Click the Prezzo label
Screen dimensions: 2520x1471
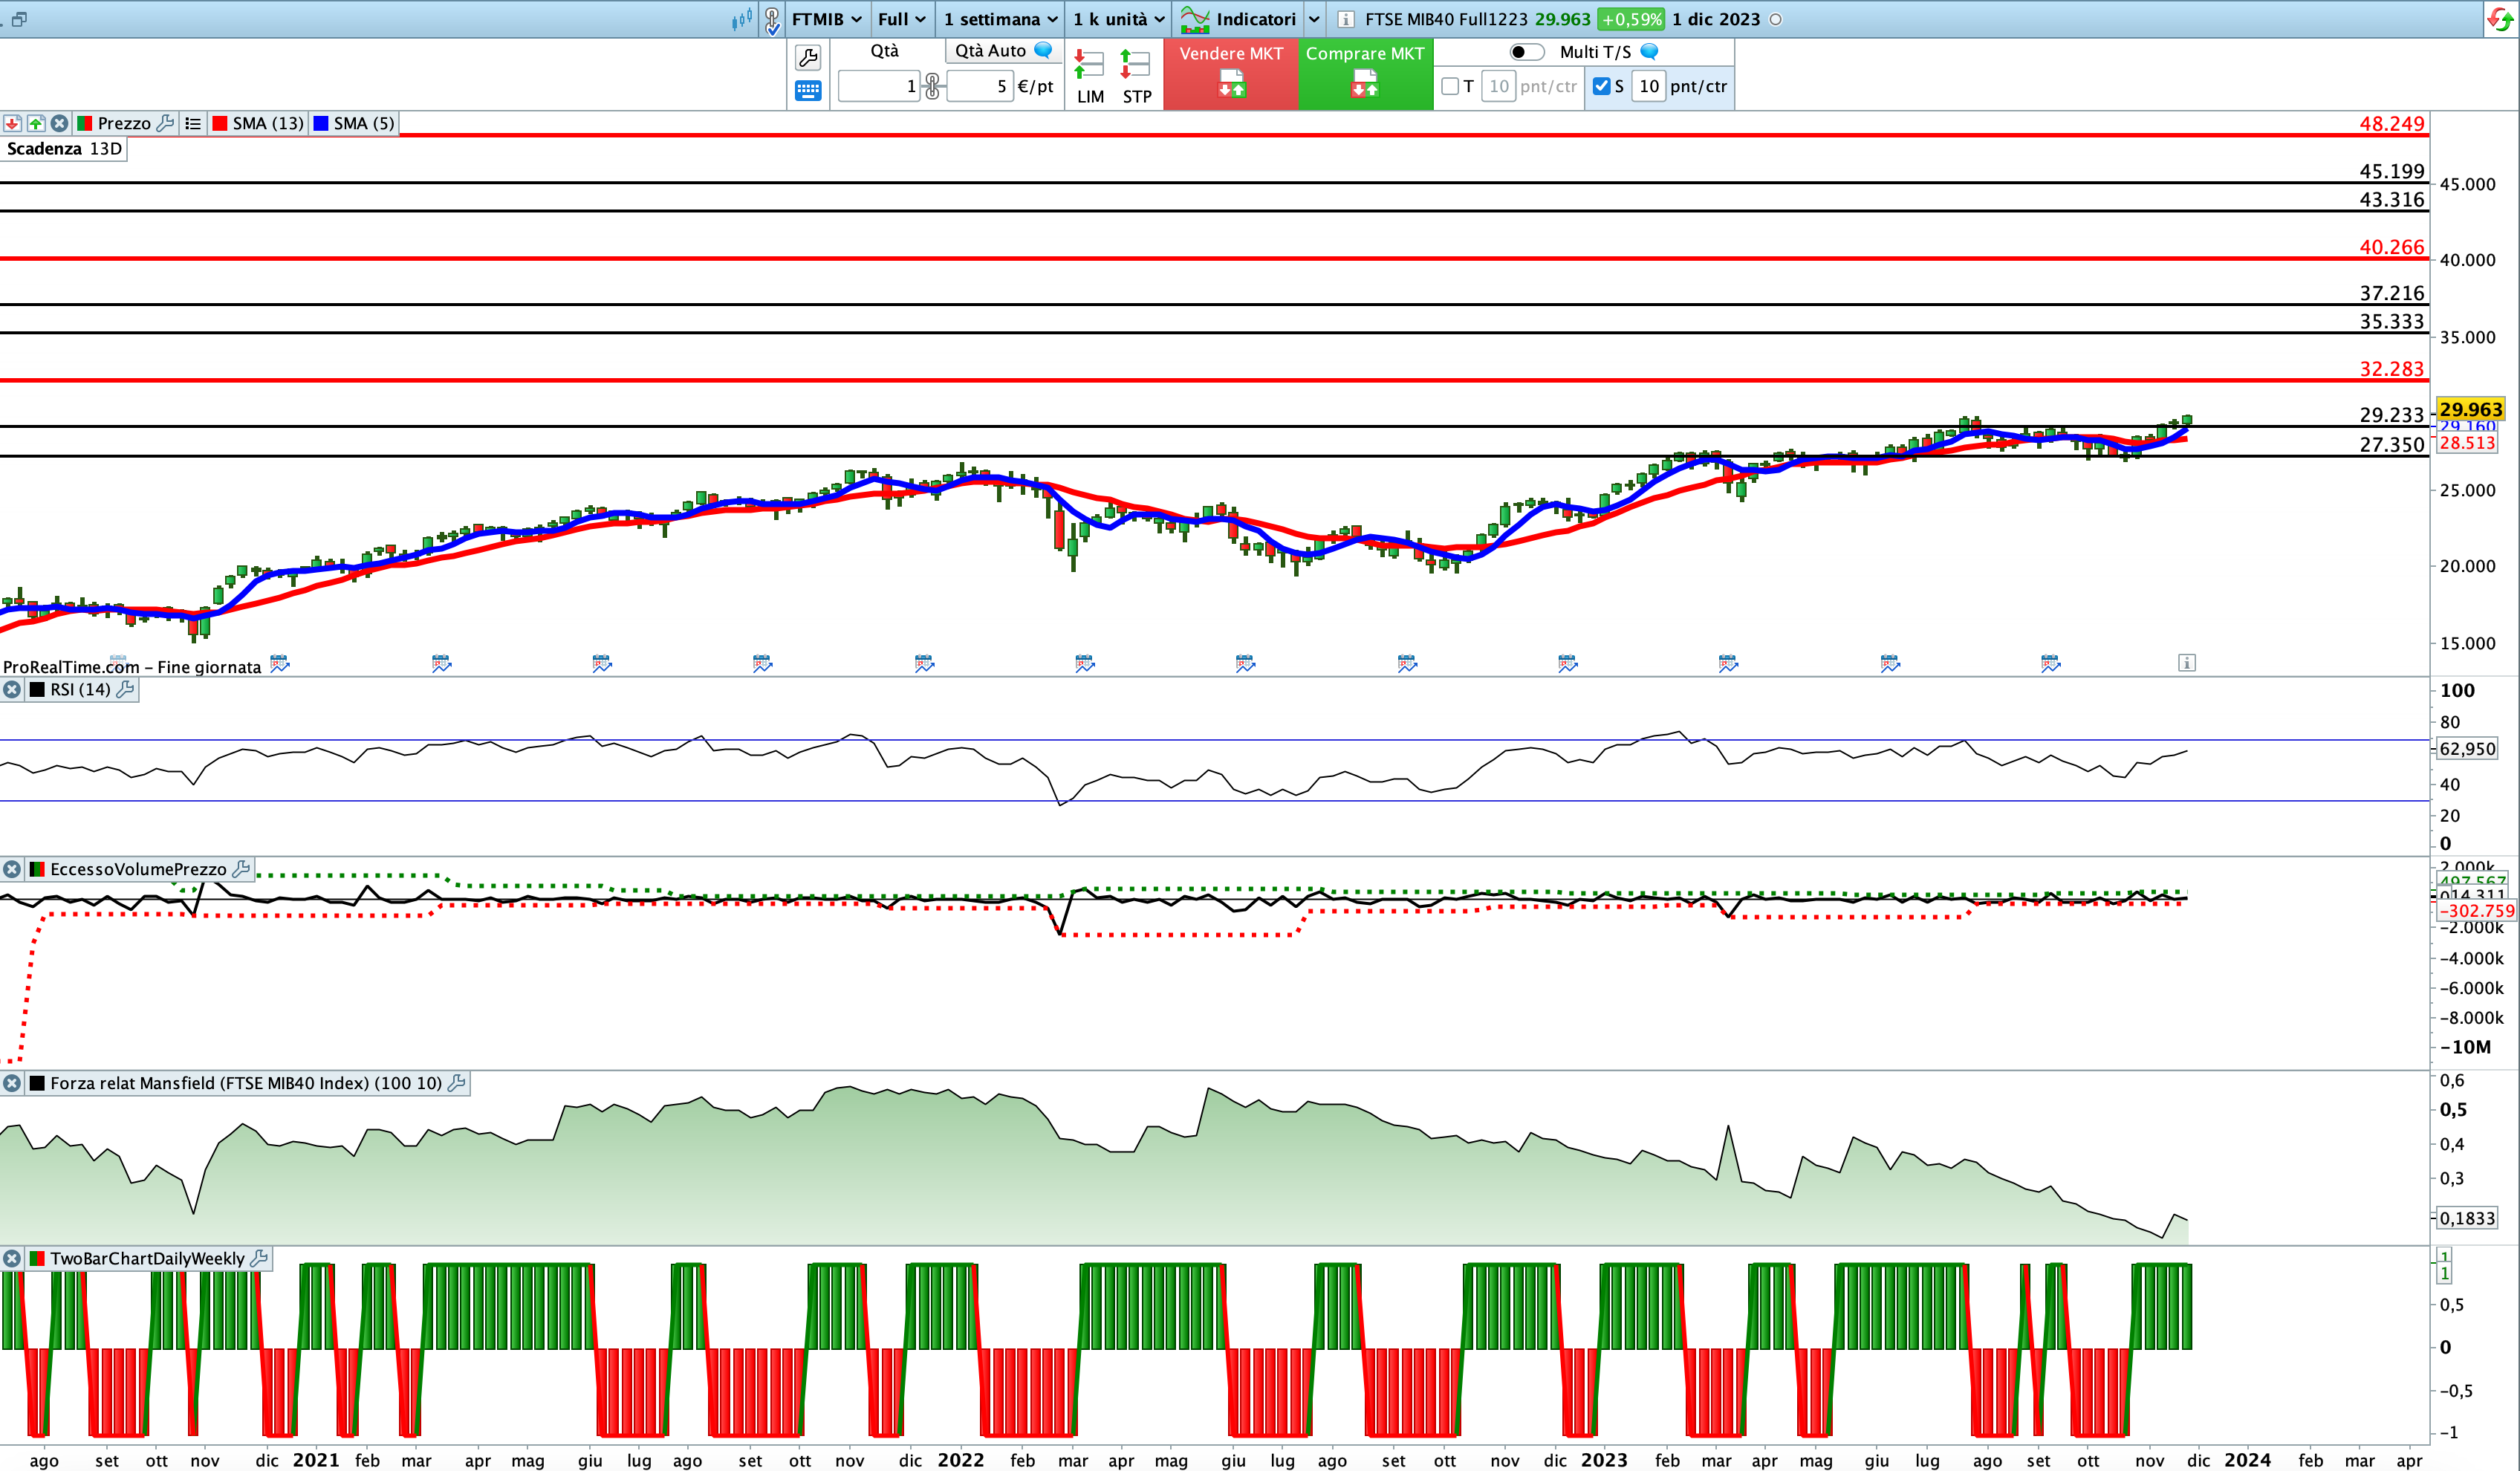point(124,123)
